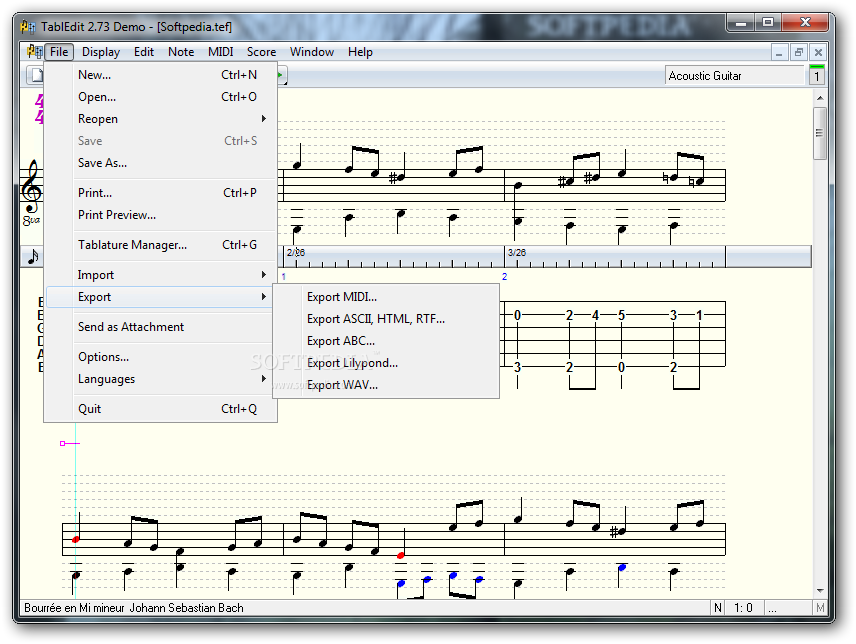Choose Export MIDI...

386,297
